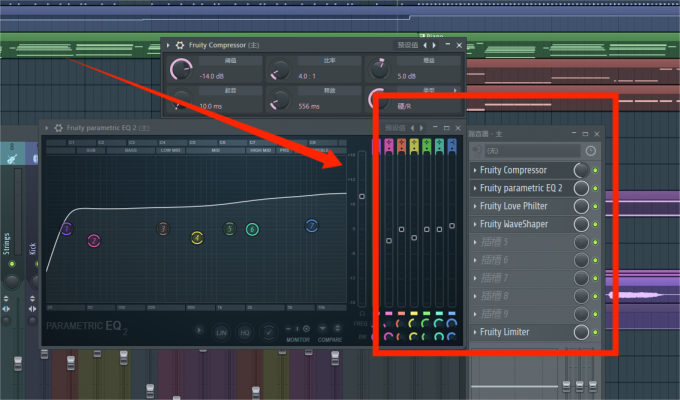
Task: Click the orange band type icon atop EQ sliders
Action: pos(402,146)
